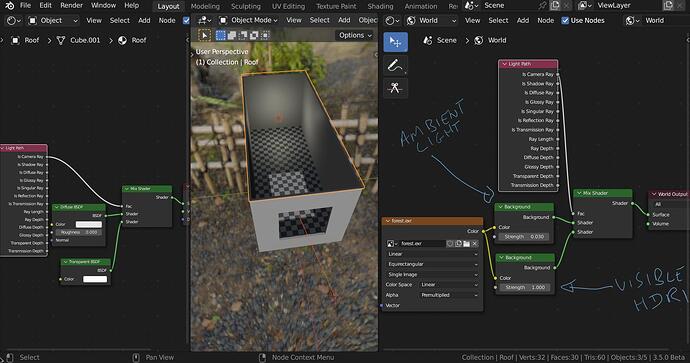Click the Blender logo icon
This screenshot has width=690, height=363.
pyautogui.click(x=10, y=6)
